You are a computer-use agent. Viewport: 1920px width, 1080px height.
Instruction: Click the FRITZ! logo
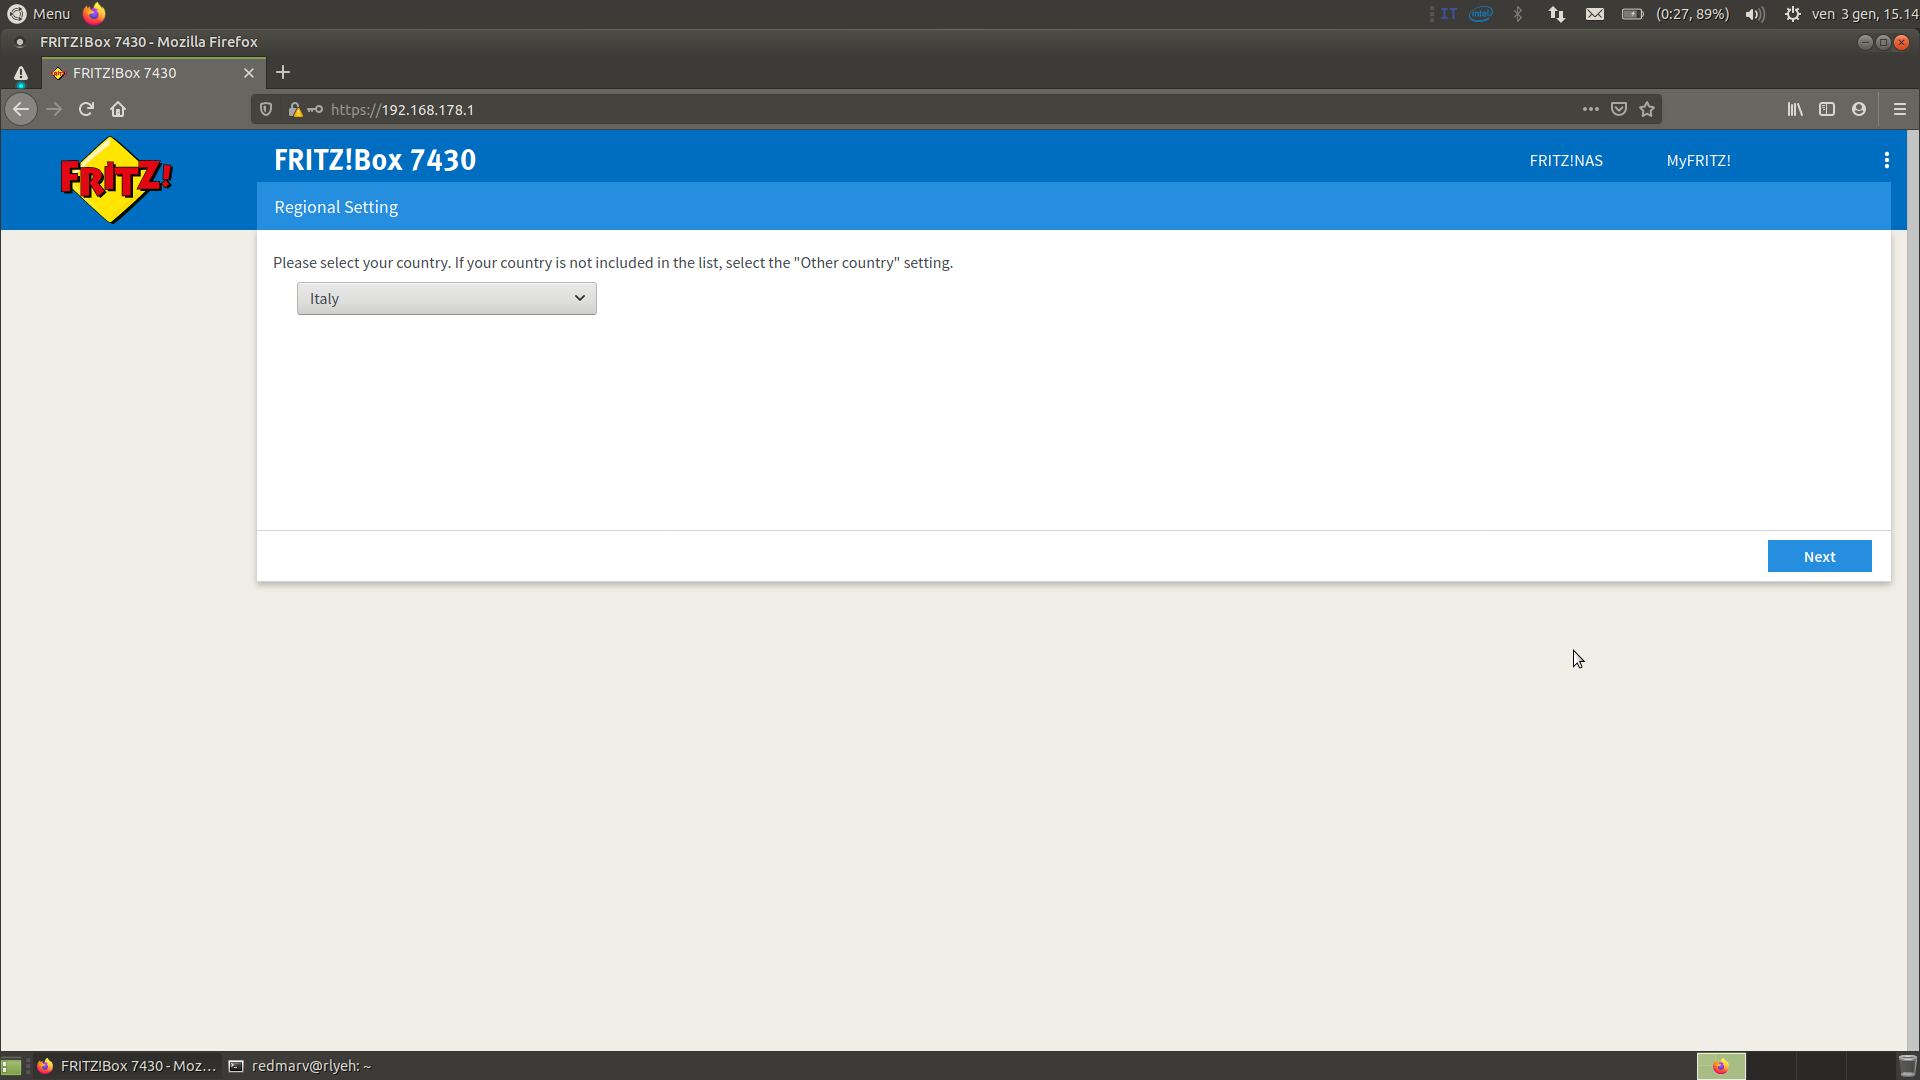(x=116, y=180)
